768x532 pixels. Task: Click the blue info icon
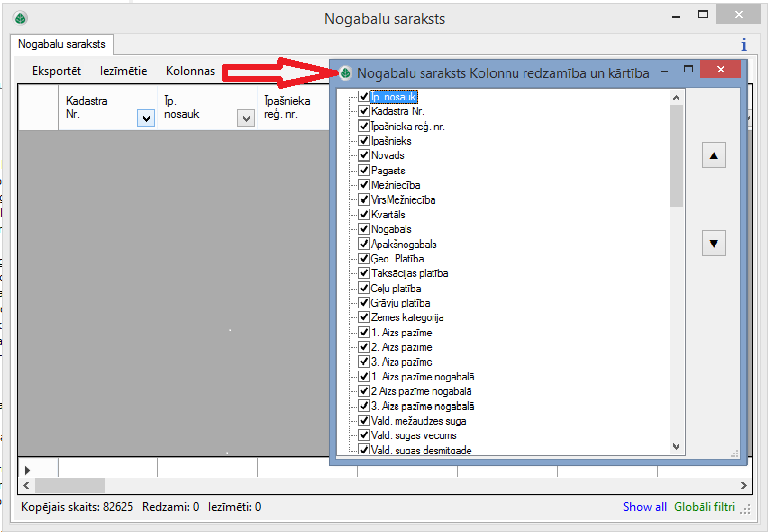(743, 45)
